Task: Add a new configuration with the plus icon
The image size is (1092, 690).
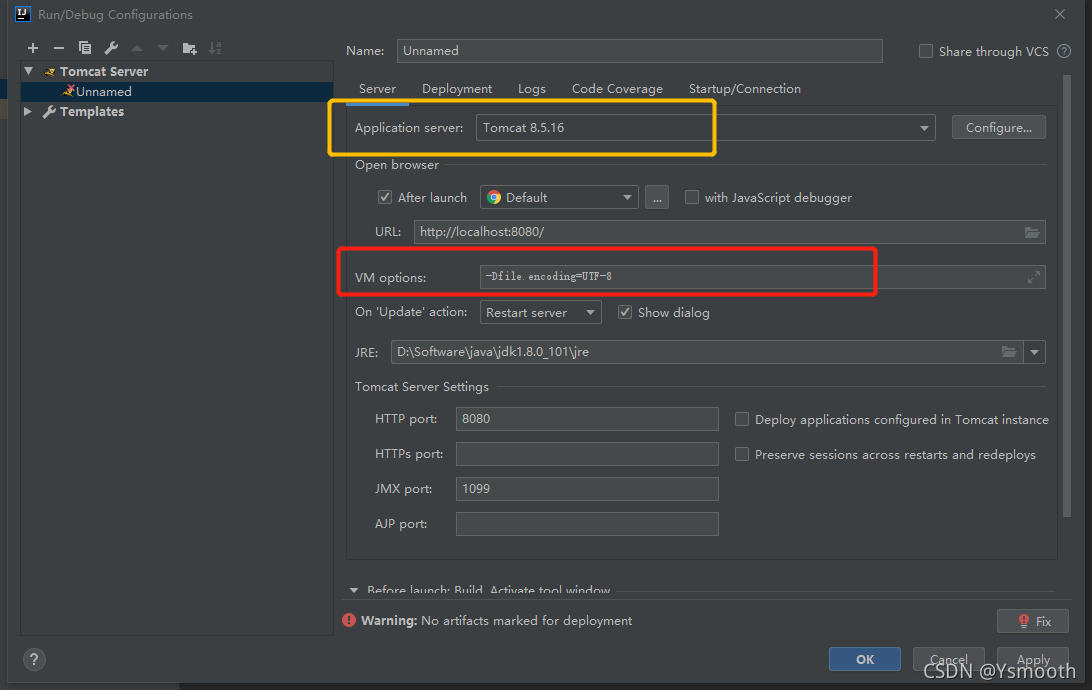Action: click(33, 48)
